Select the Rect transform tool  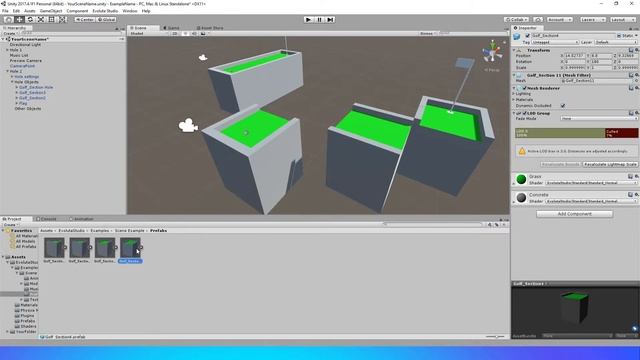52,20
